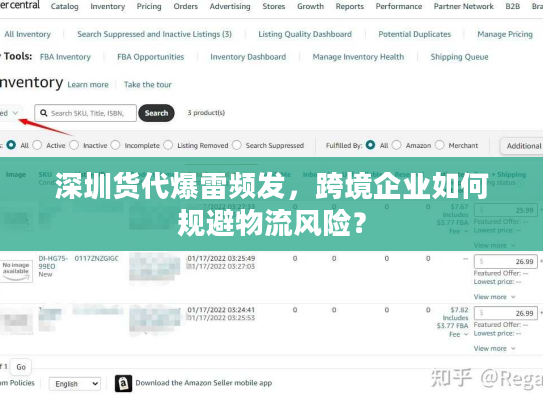Open the Pricing menu
This screenshot has height=408, width=543.
[149, 7]
